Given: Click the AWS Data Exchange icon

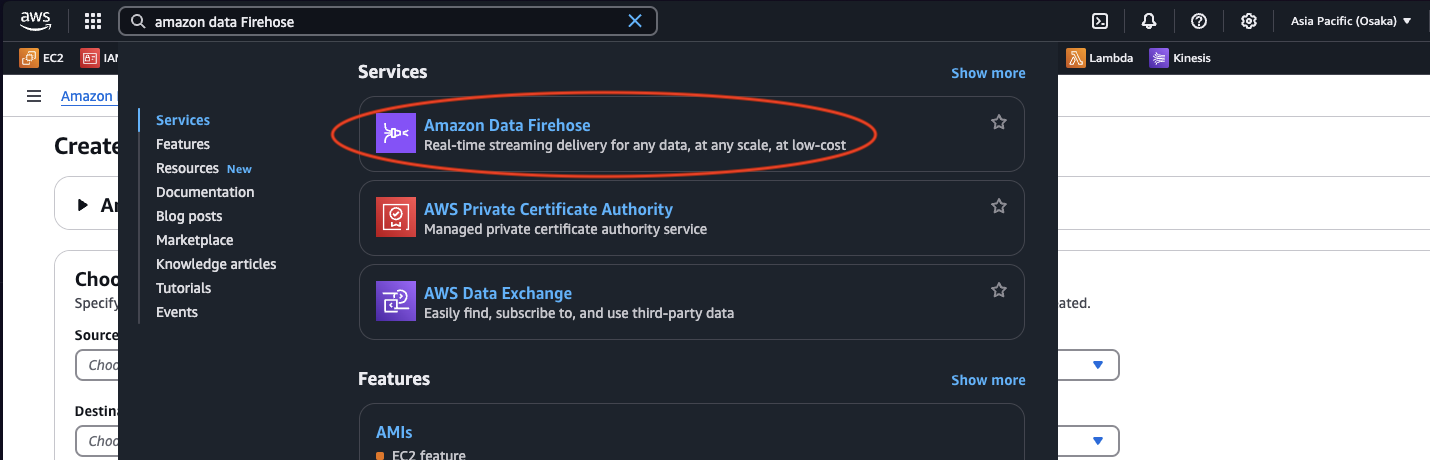Looking at the screenshot, I should click(395, 302).
